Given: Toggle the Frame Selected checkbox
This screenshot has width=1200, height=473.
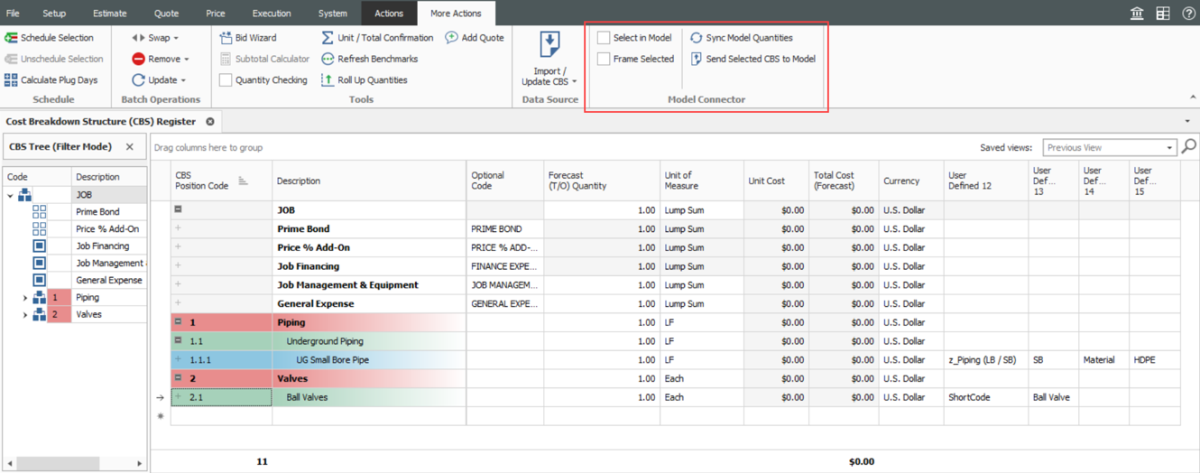Looking at the screenshot, I should (604, 59).
